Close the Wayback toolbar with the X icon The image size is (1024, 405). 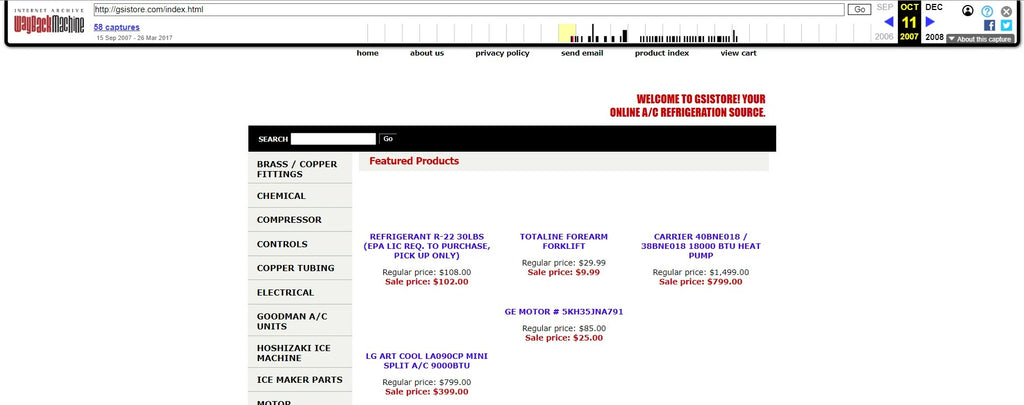pos(1006,11)
